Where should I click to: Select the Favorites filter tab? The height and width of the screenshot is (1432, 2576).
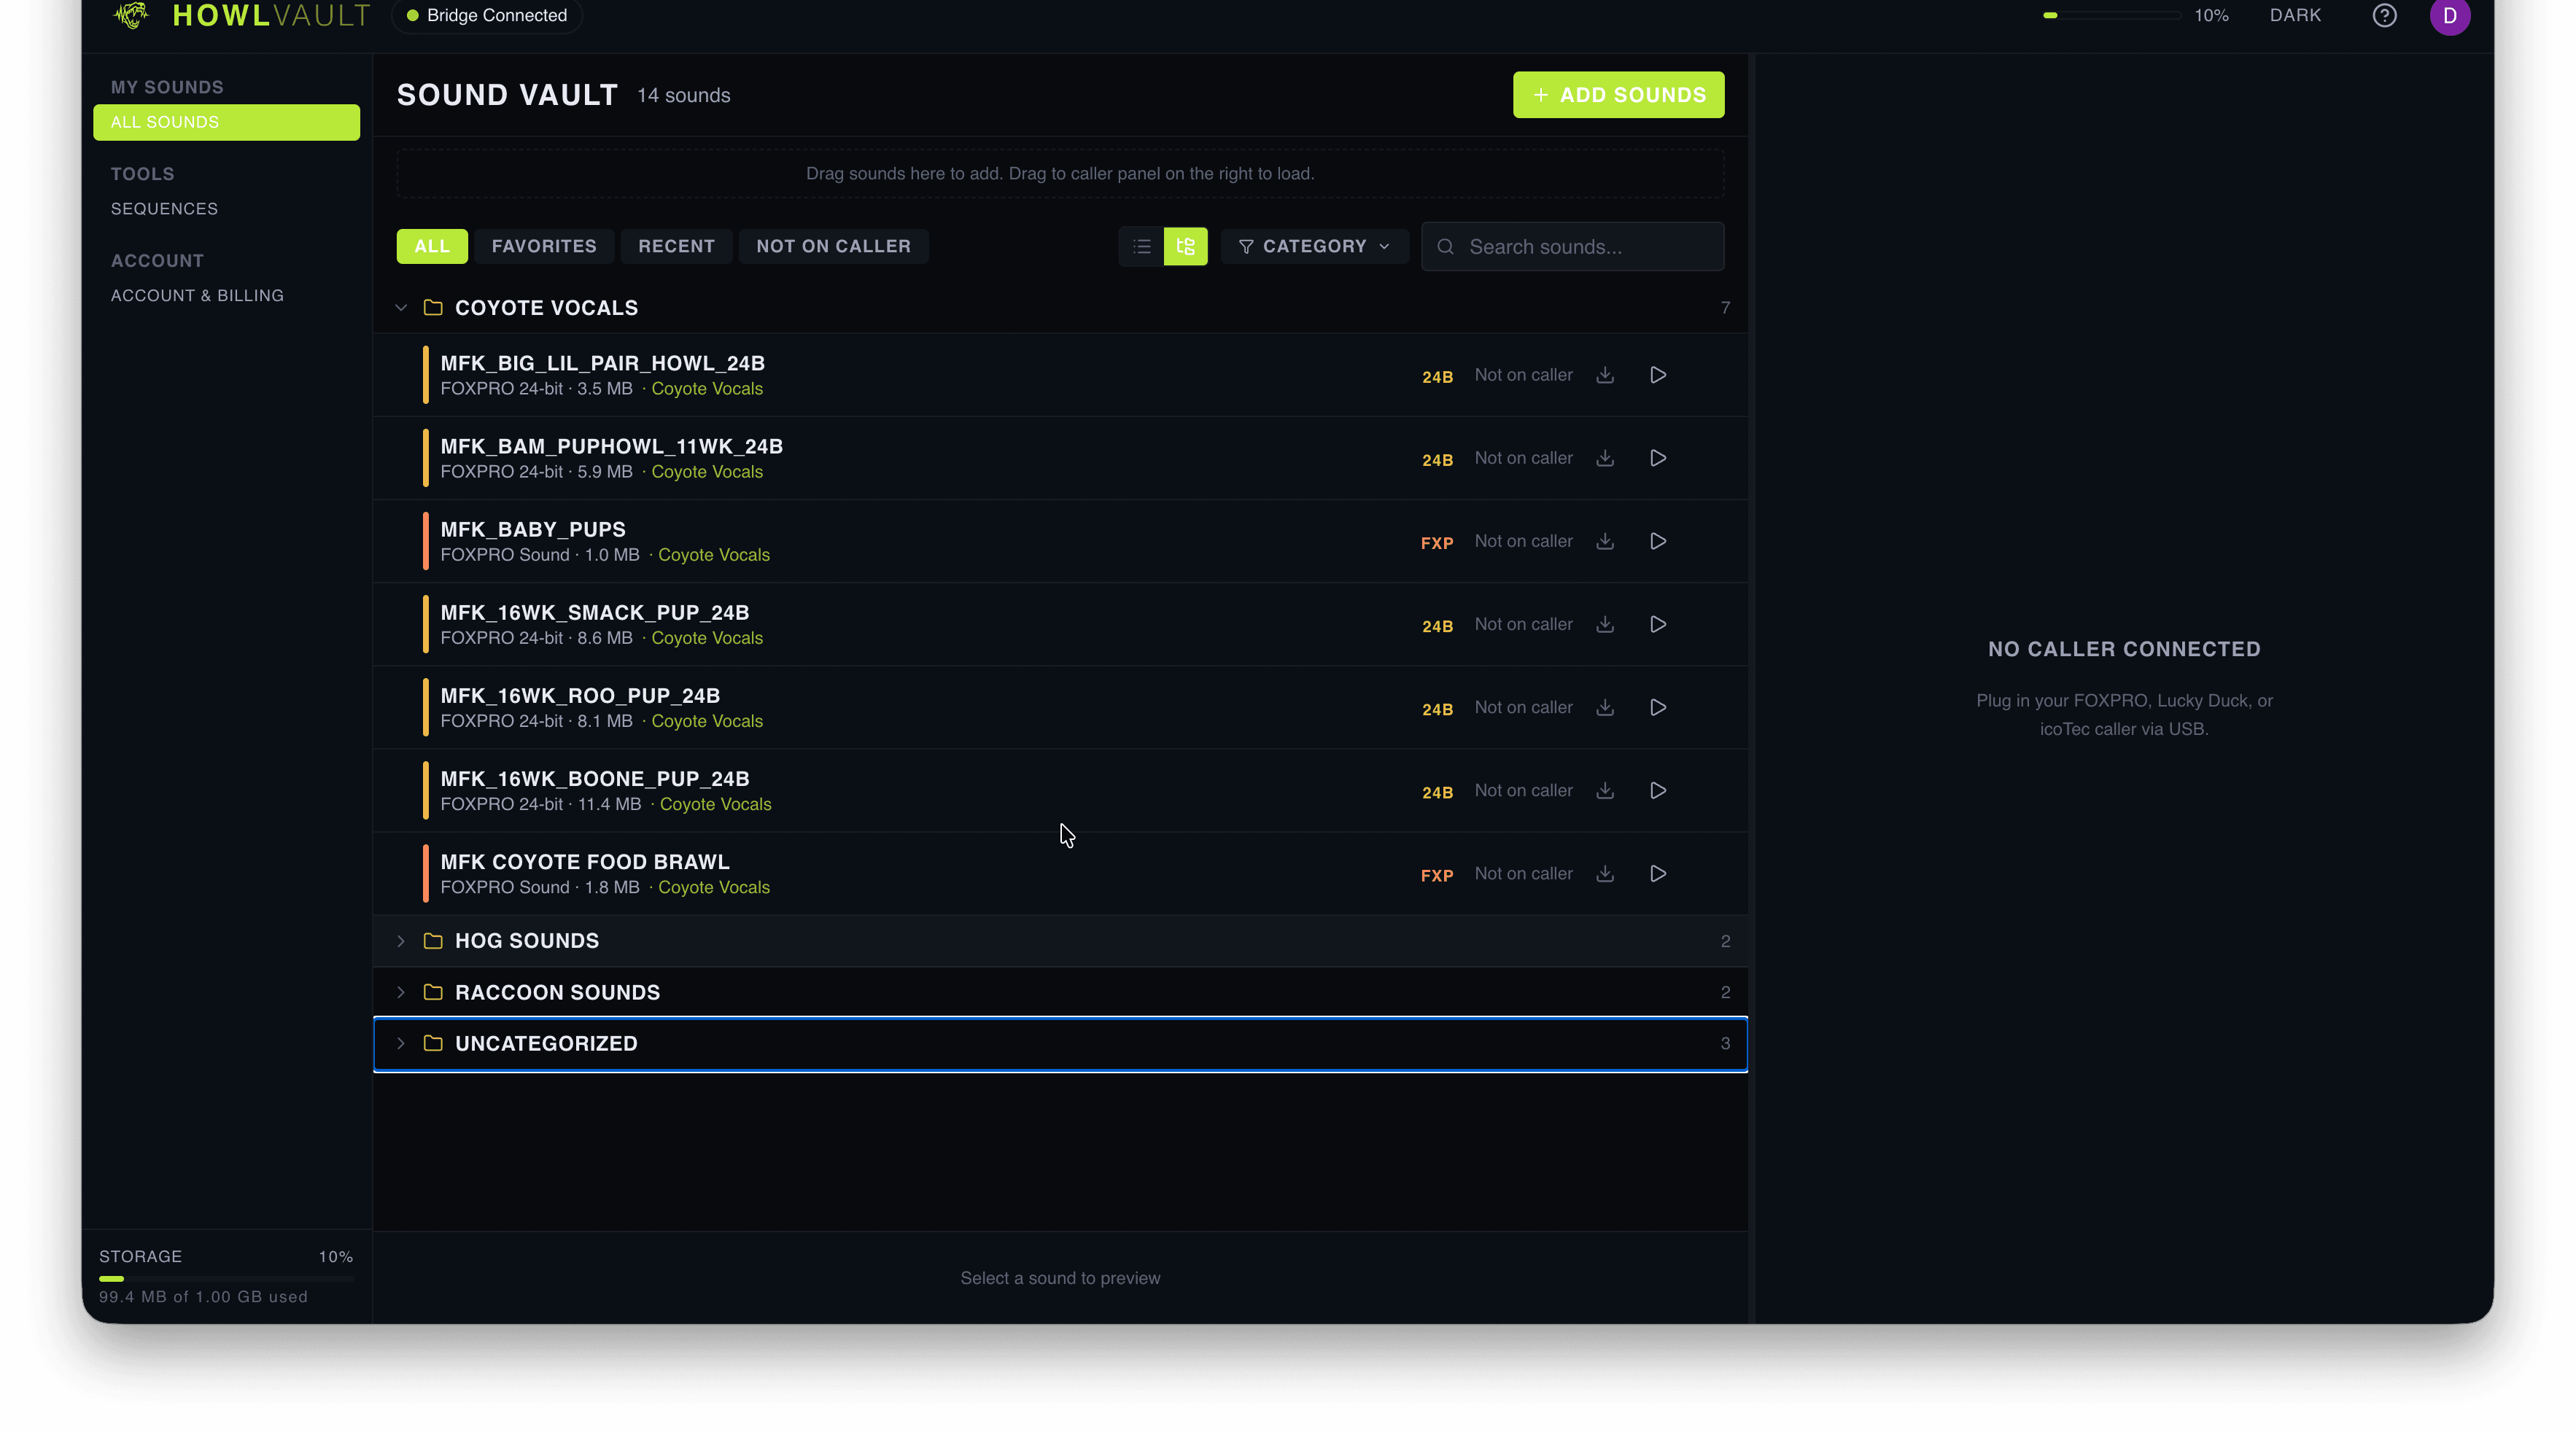point(544,246)
